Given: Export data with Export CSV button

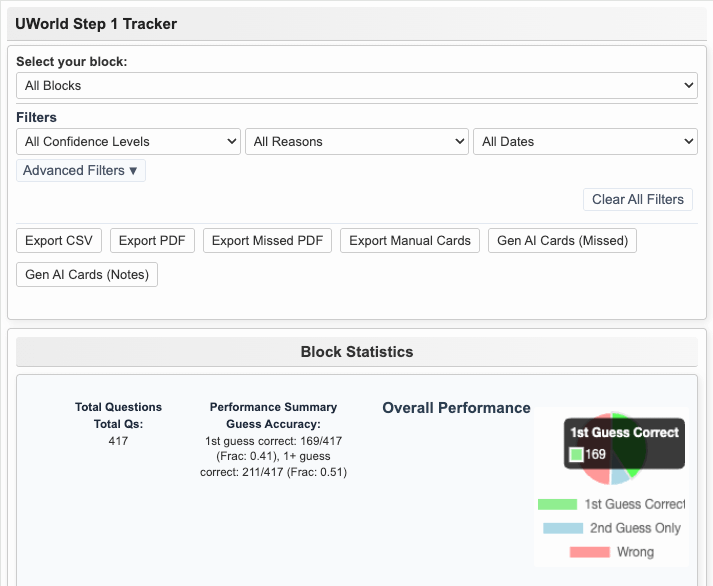Looking at the screenshot, I should click(59, 241).
